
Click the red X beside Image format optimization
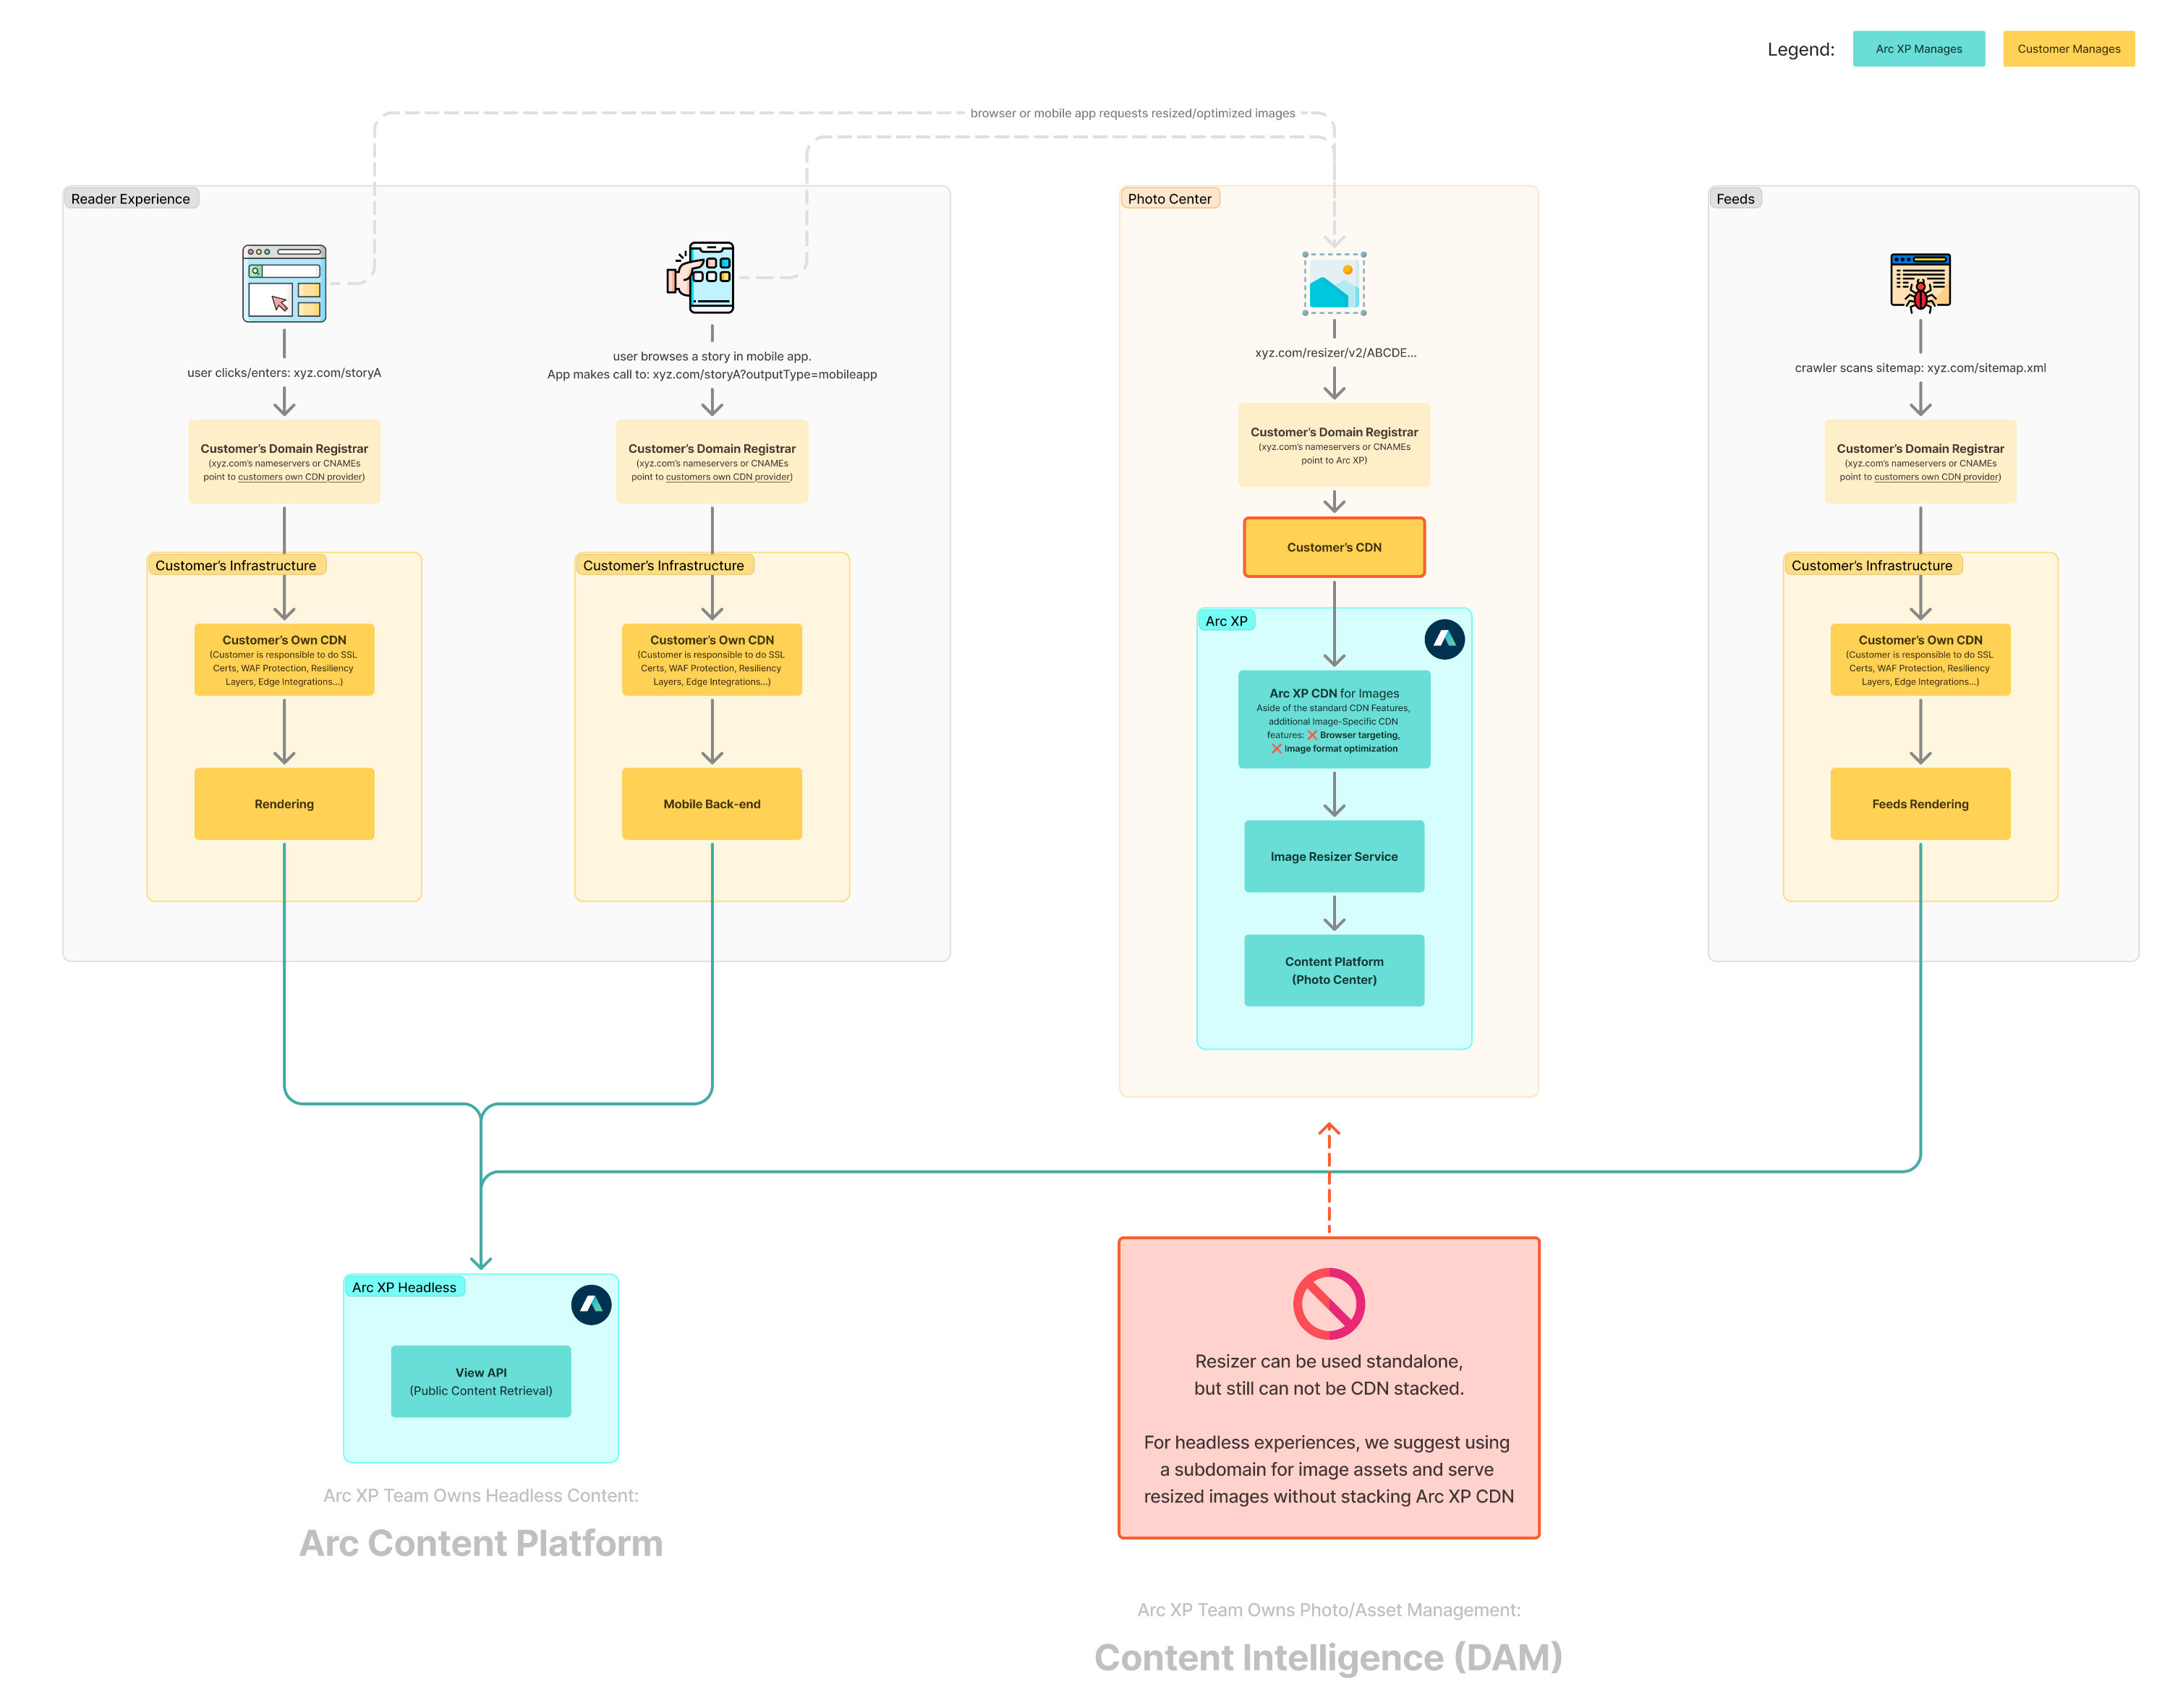(1276, 748)
